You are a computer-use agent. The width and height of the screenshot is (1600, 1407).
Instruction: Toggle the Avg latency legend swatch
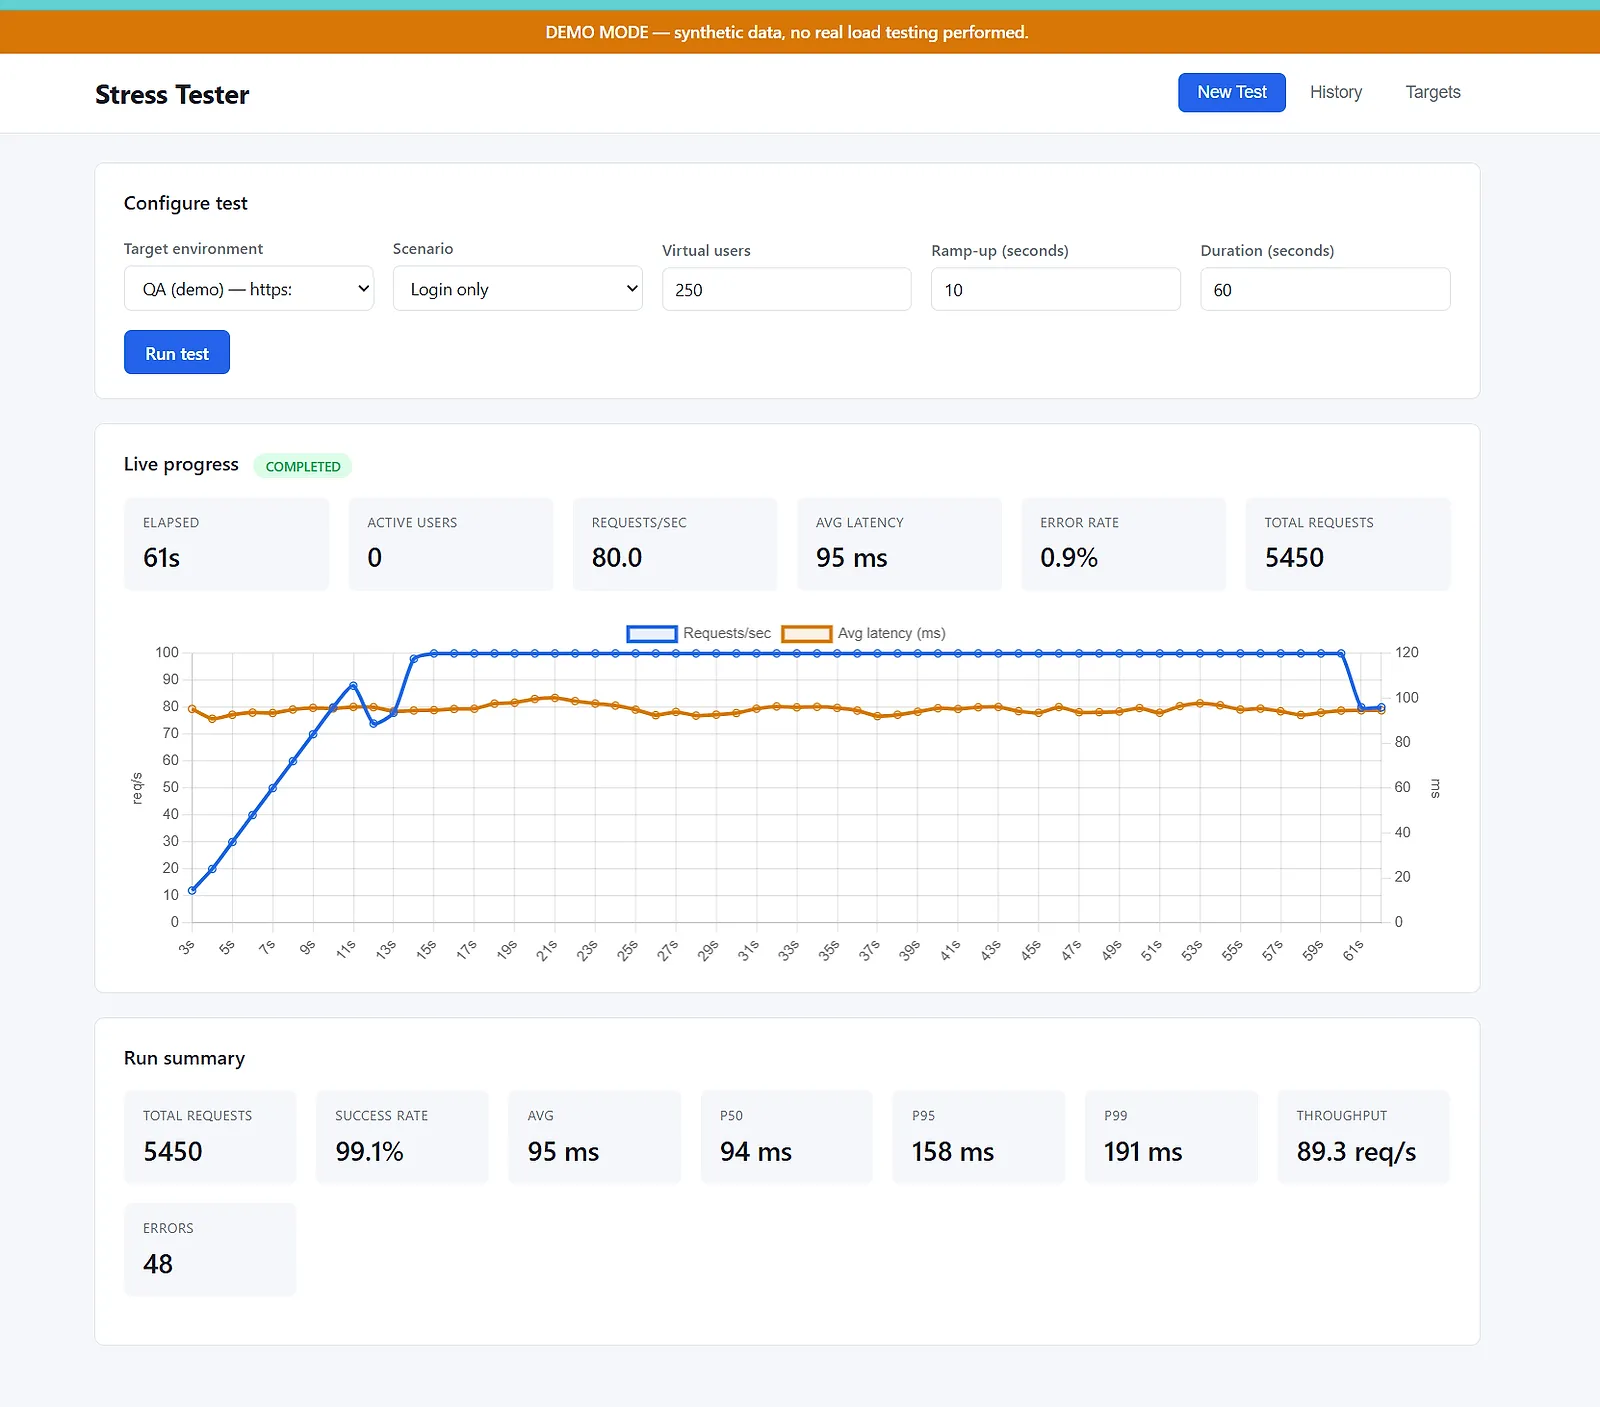[x=807, y=634]
